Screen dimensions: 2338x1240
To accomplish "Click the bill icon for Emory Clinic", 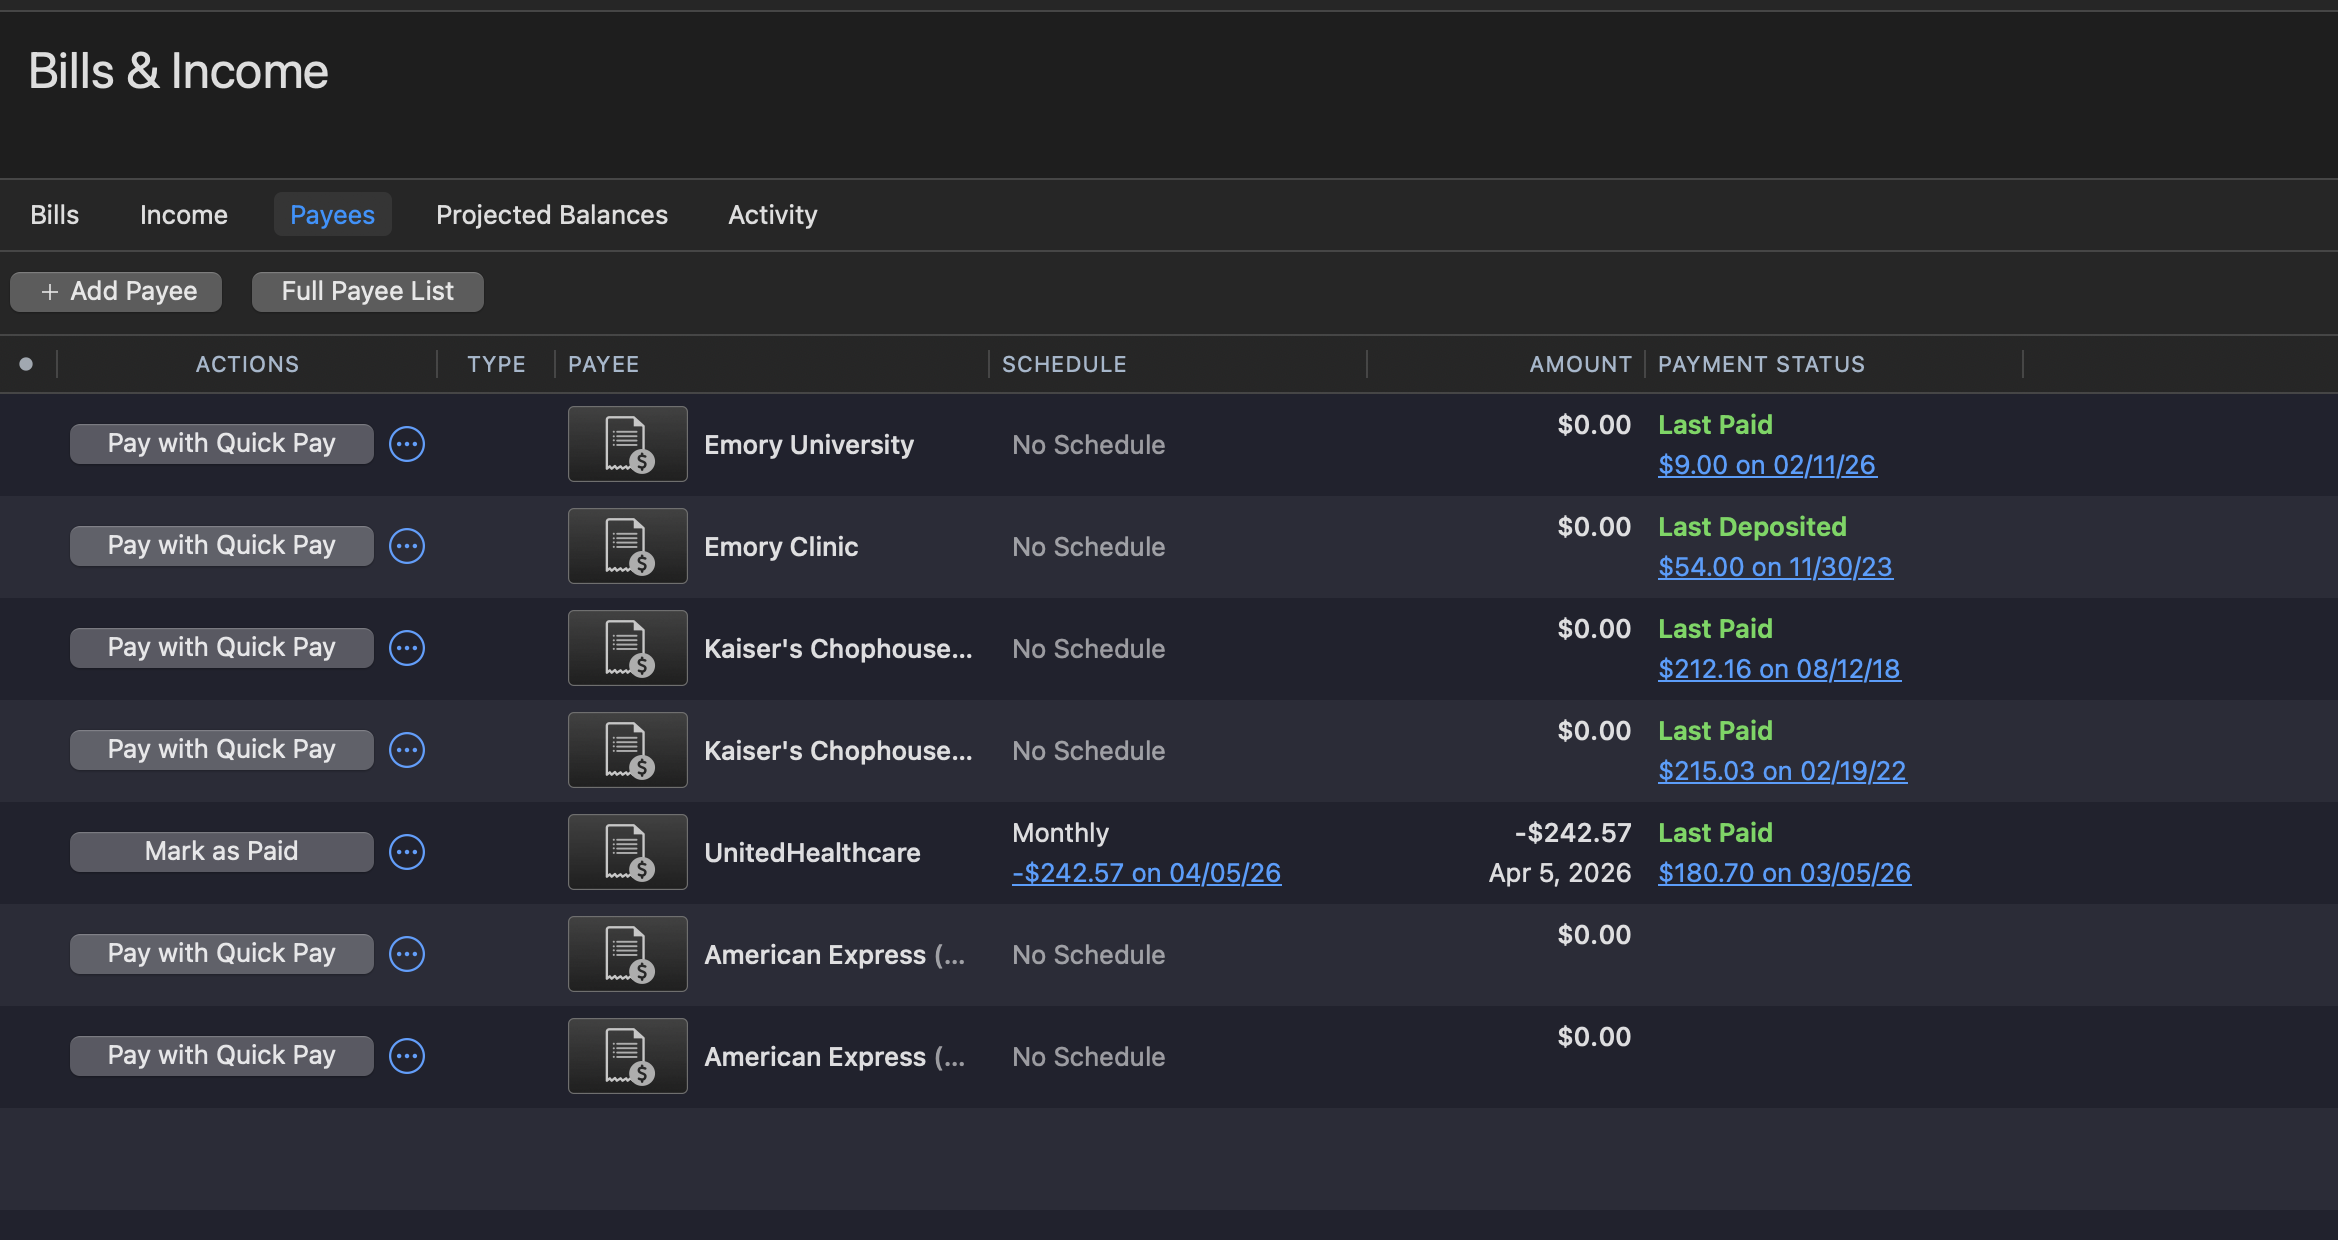I will (x=627, y=546).
